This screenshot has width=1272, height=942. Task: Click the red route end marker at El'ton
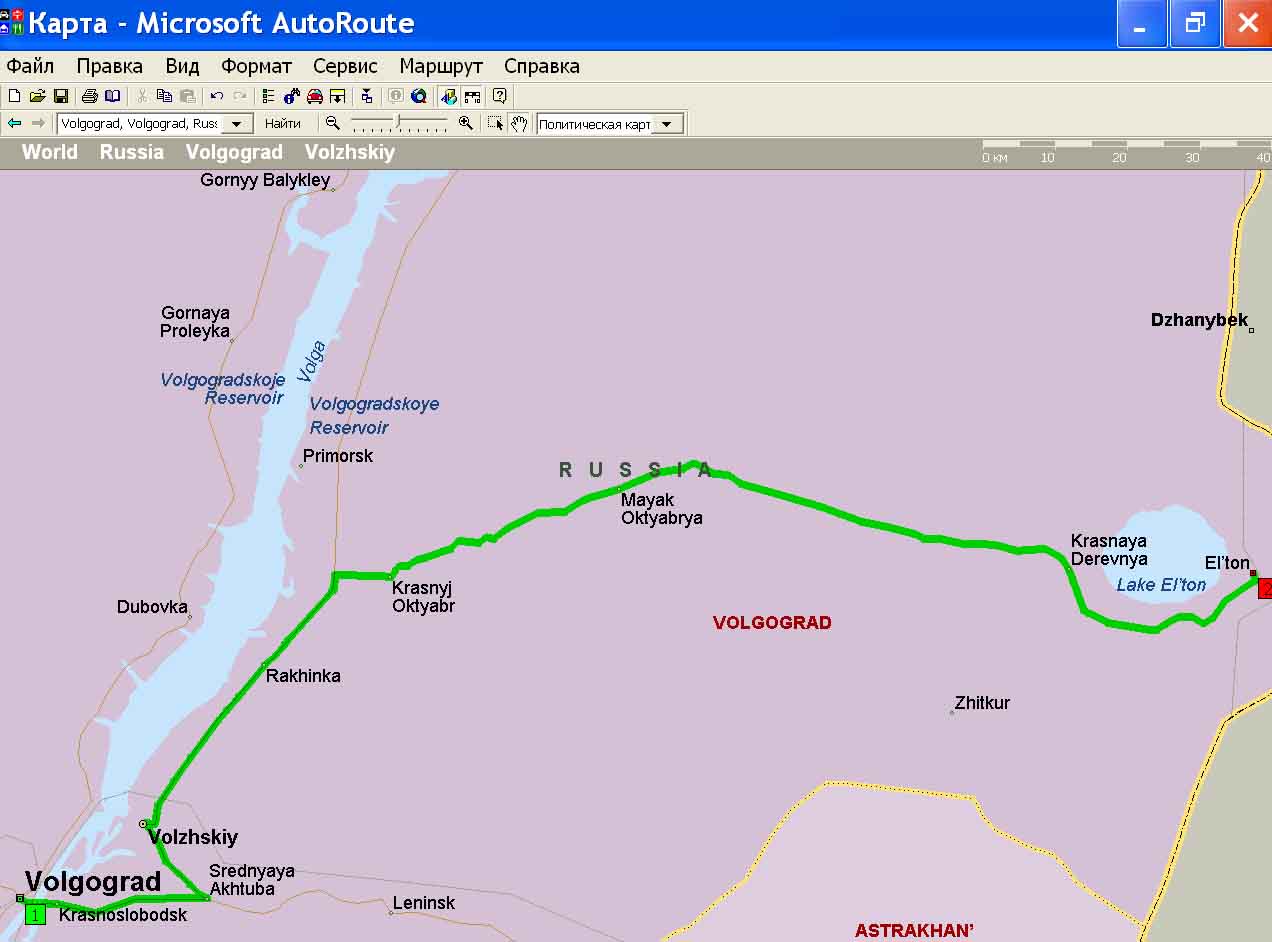point(1265,588)
